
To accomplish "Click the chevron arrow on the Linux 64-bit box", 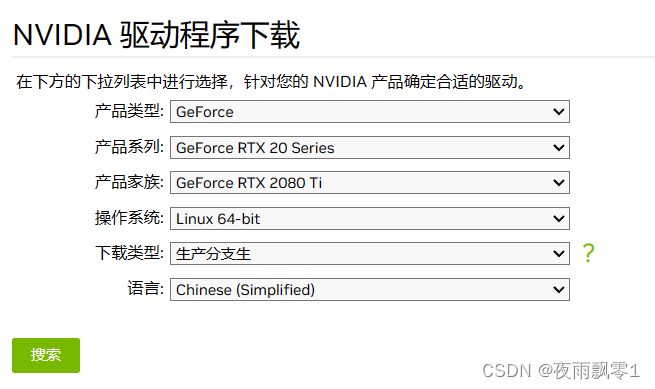I will (x=559, y=219).
